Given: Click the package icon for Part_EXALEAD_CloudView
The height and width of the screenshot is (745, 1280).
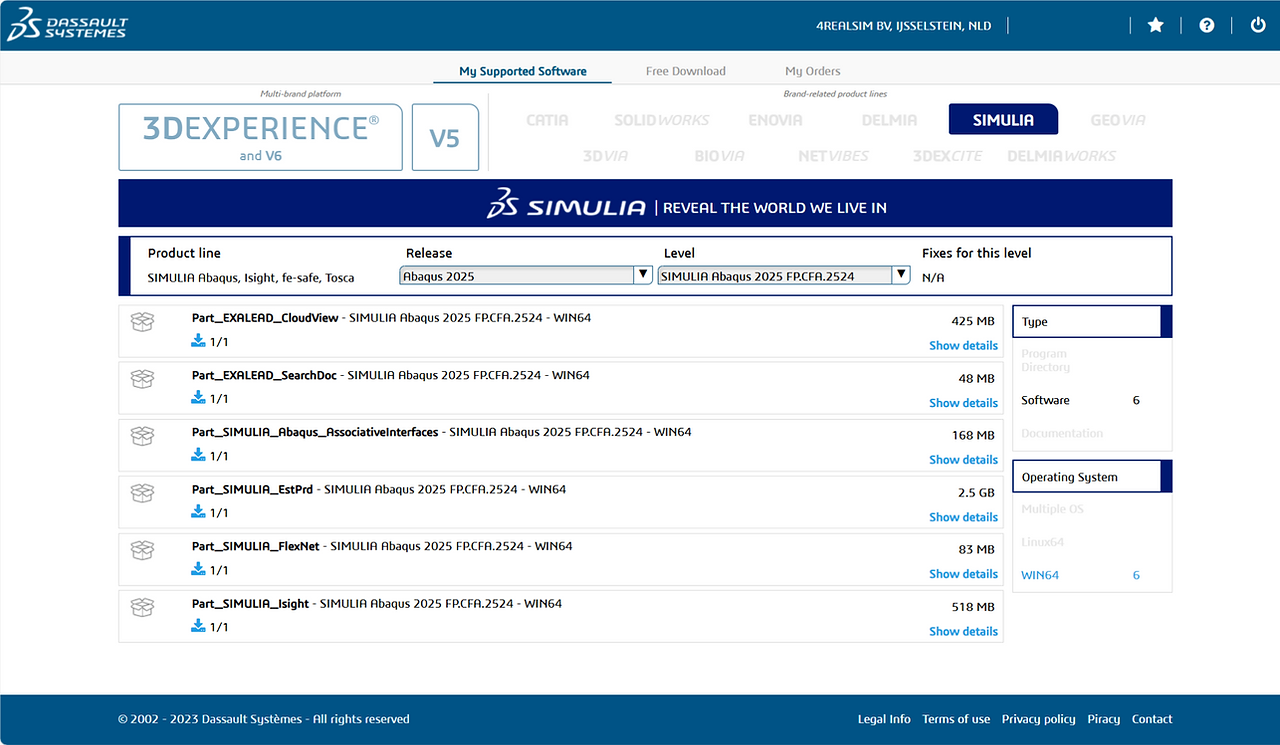Looking at the screenshot, I should coord(143,322).
